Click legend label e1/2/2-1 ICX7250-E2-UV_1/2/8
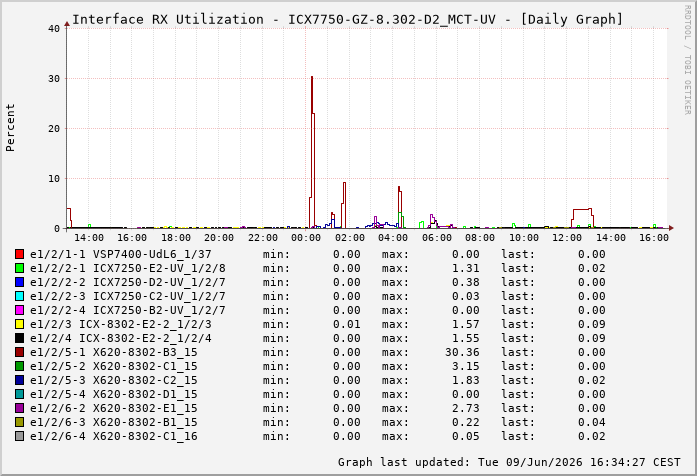 [x=128, y=268]
